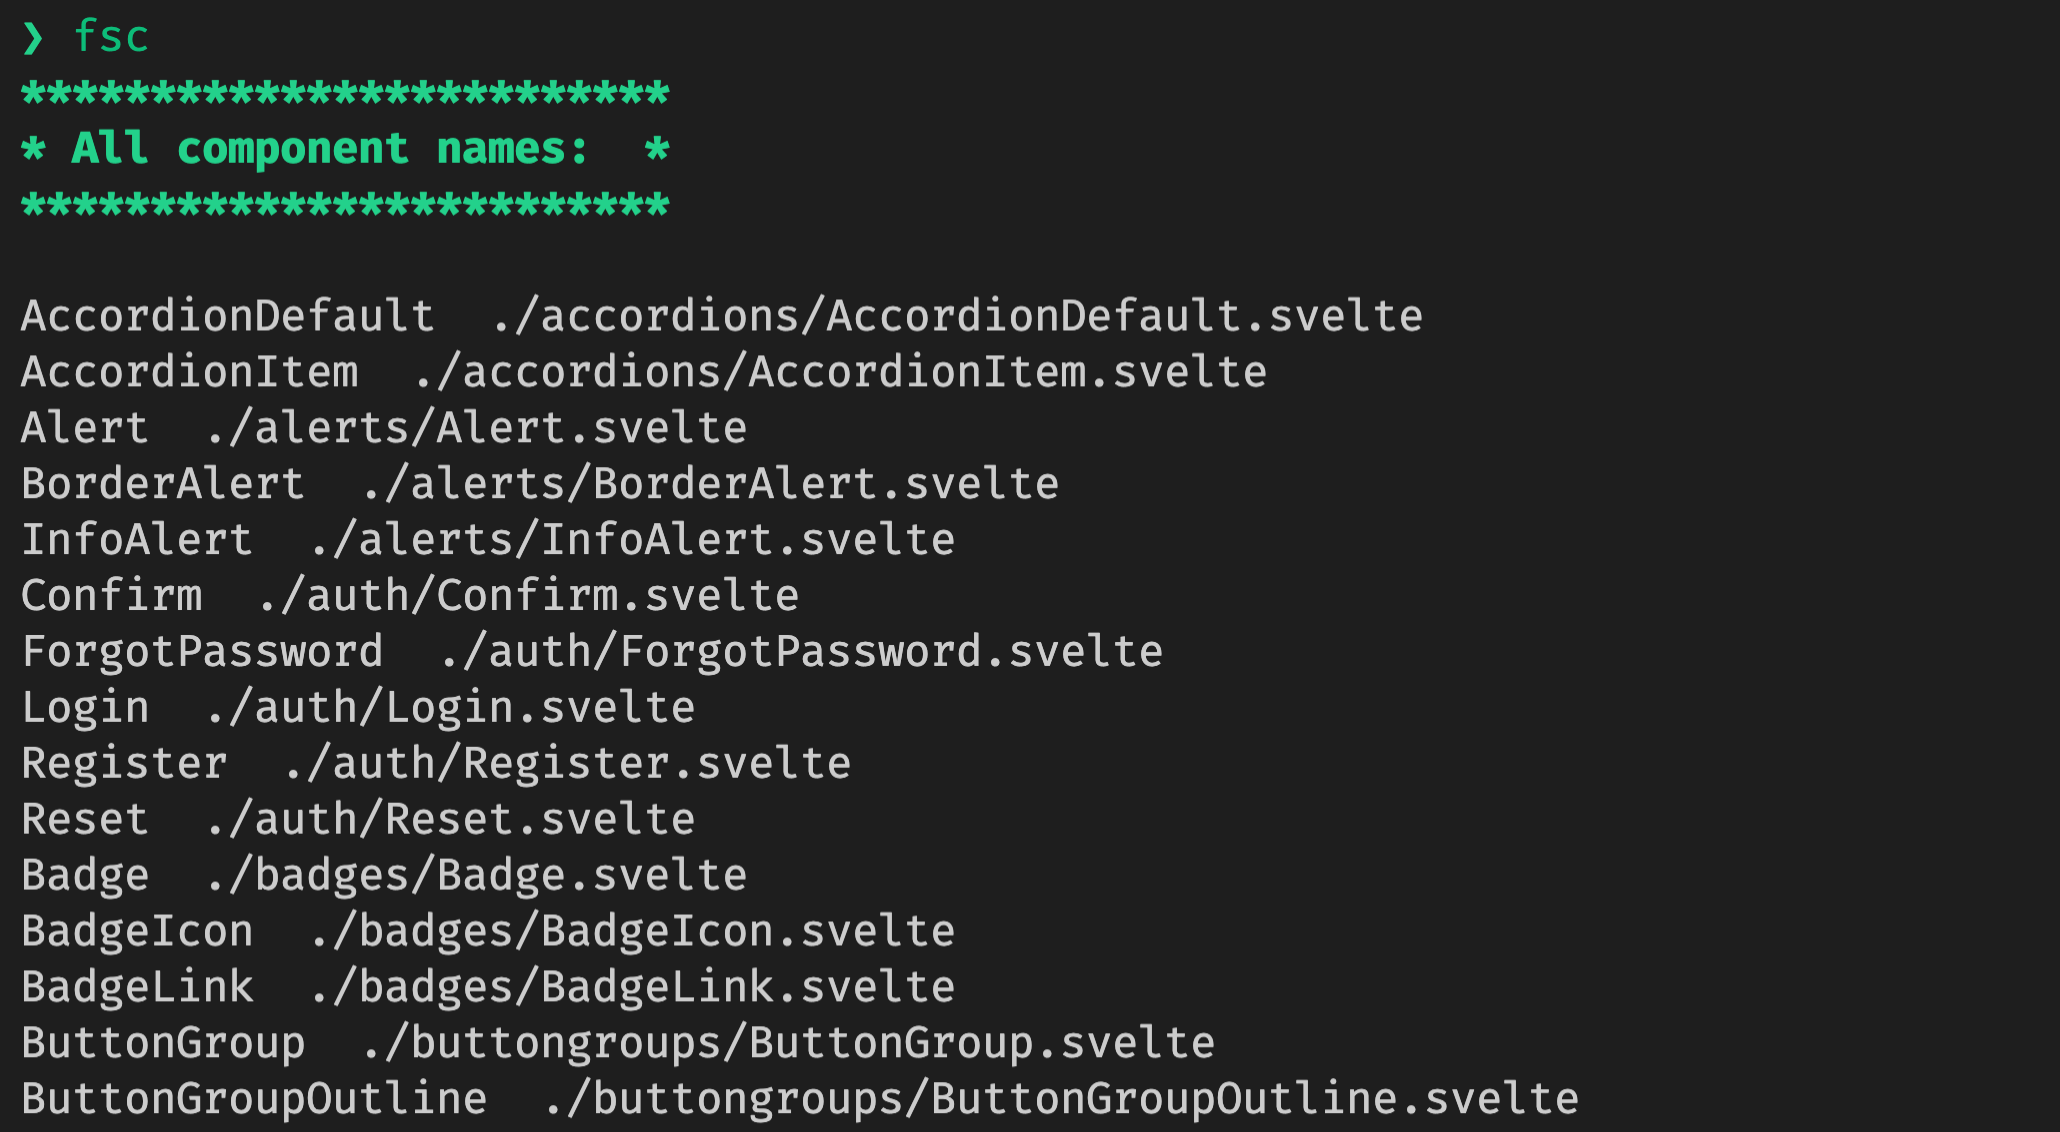The image size is (2060, 1132).
Task: Click the ./accordions/AccordionDefault.svelte path
Action: point(957,316)
